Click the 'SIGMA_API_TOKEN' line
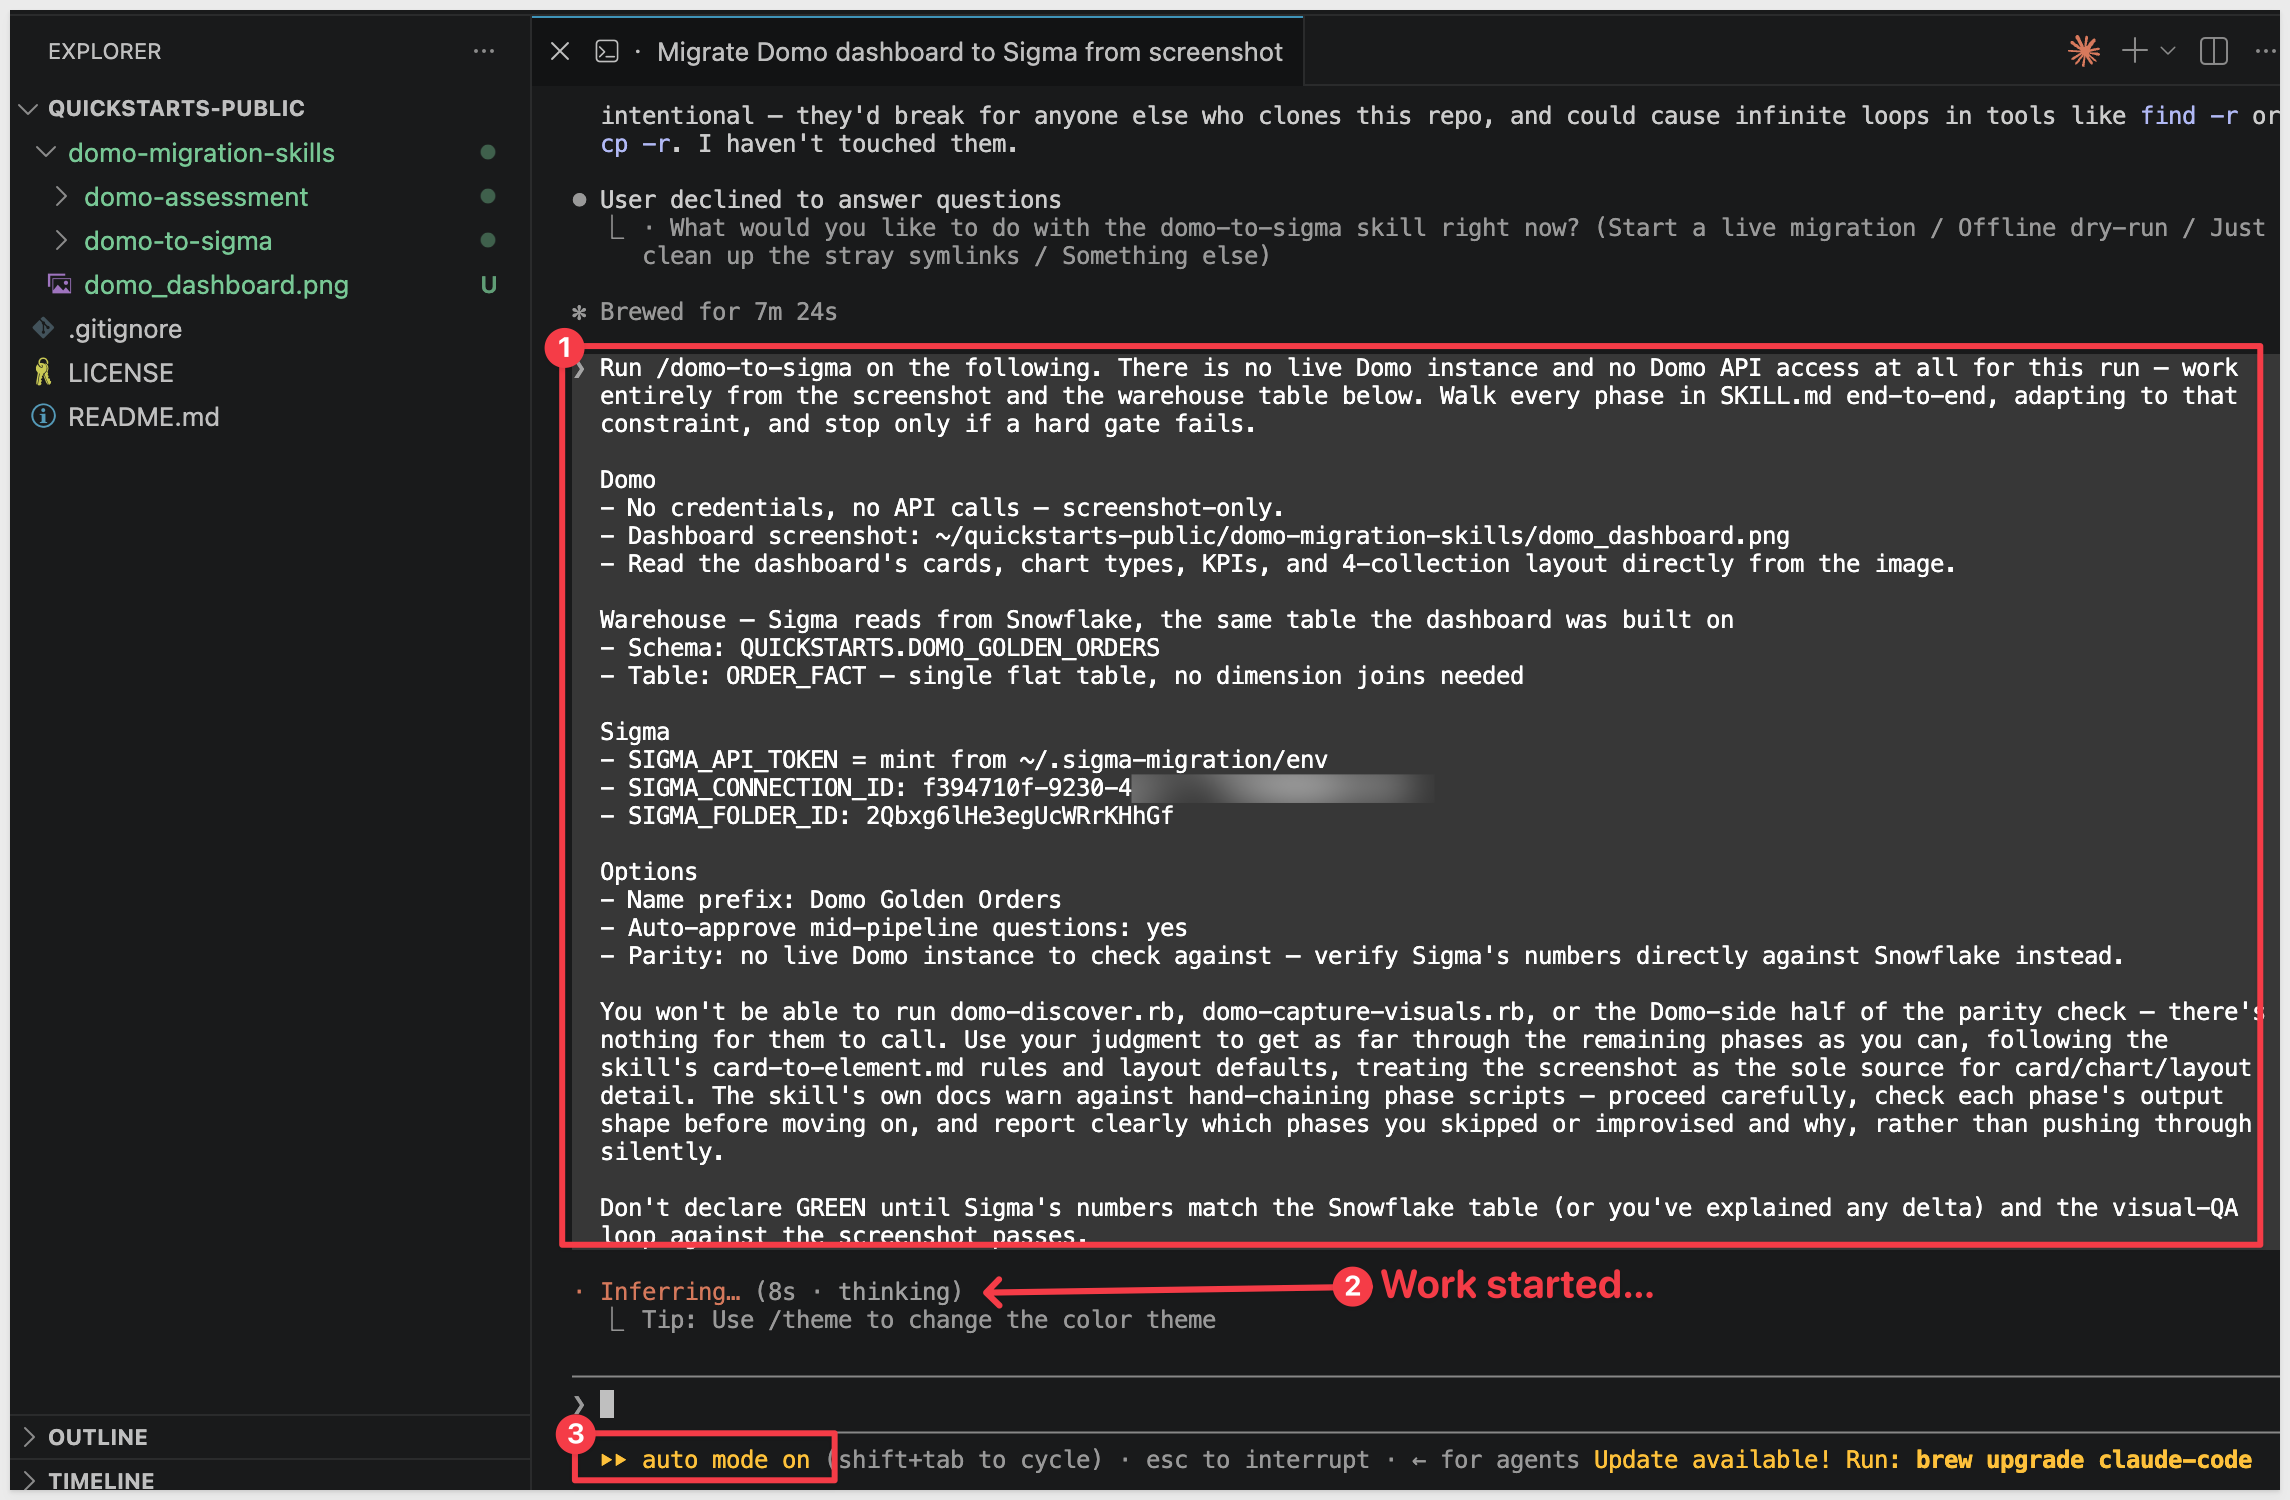Screen dimensions: 2290x1500 (963, 760)
